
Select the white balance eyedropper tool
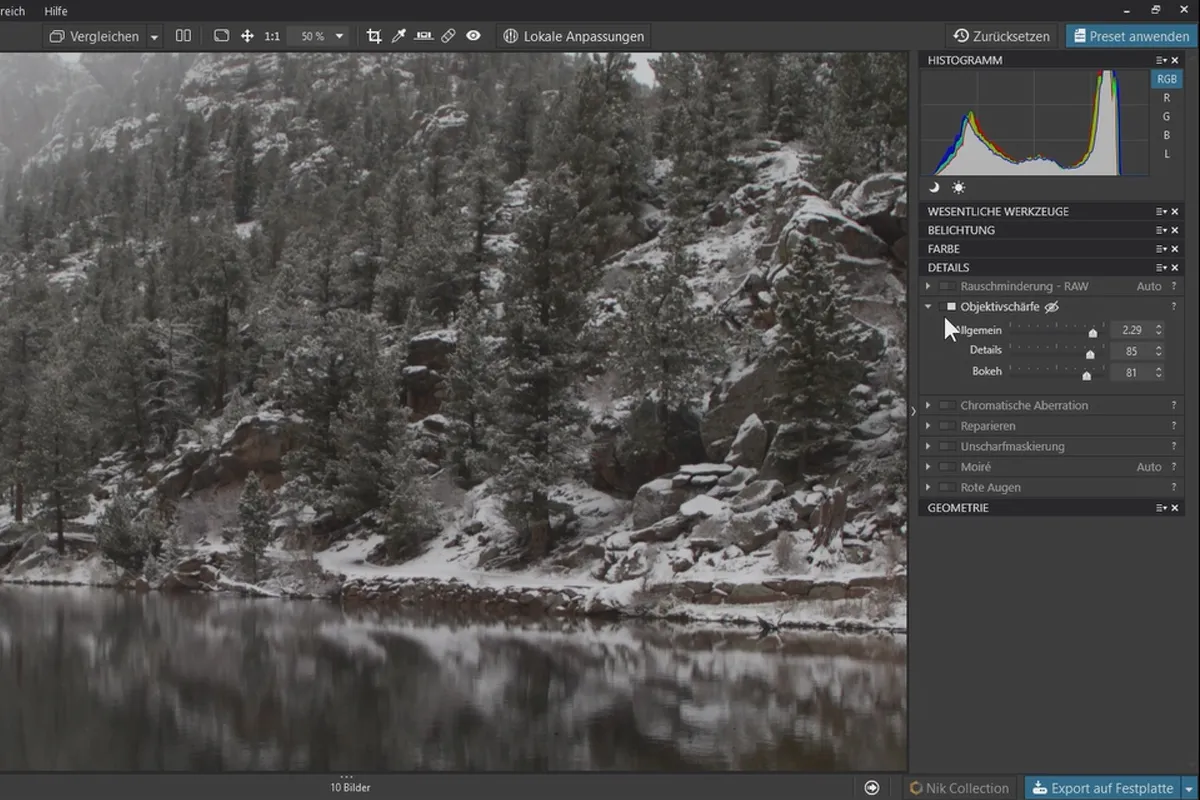[398, 36]
